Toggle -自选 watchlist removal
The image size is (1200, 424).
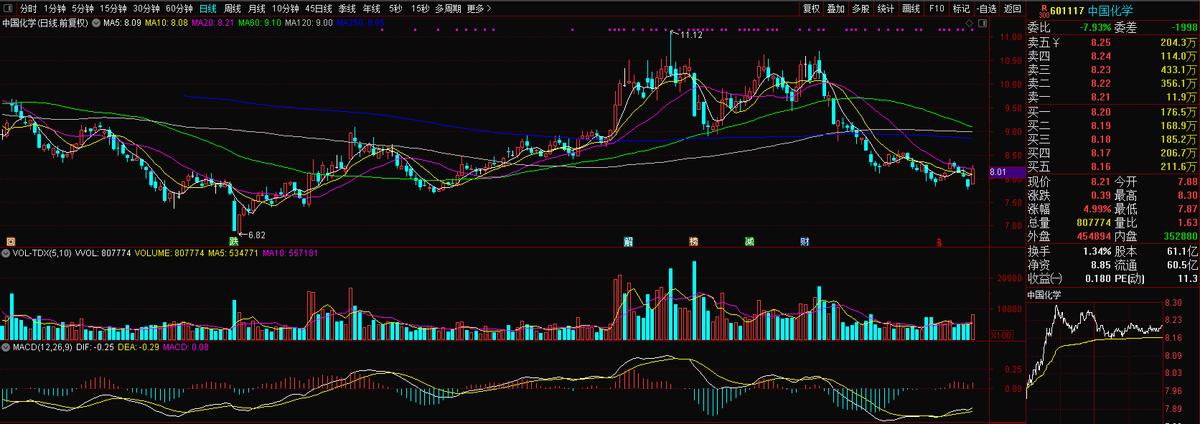(986, 8)
